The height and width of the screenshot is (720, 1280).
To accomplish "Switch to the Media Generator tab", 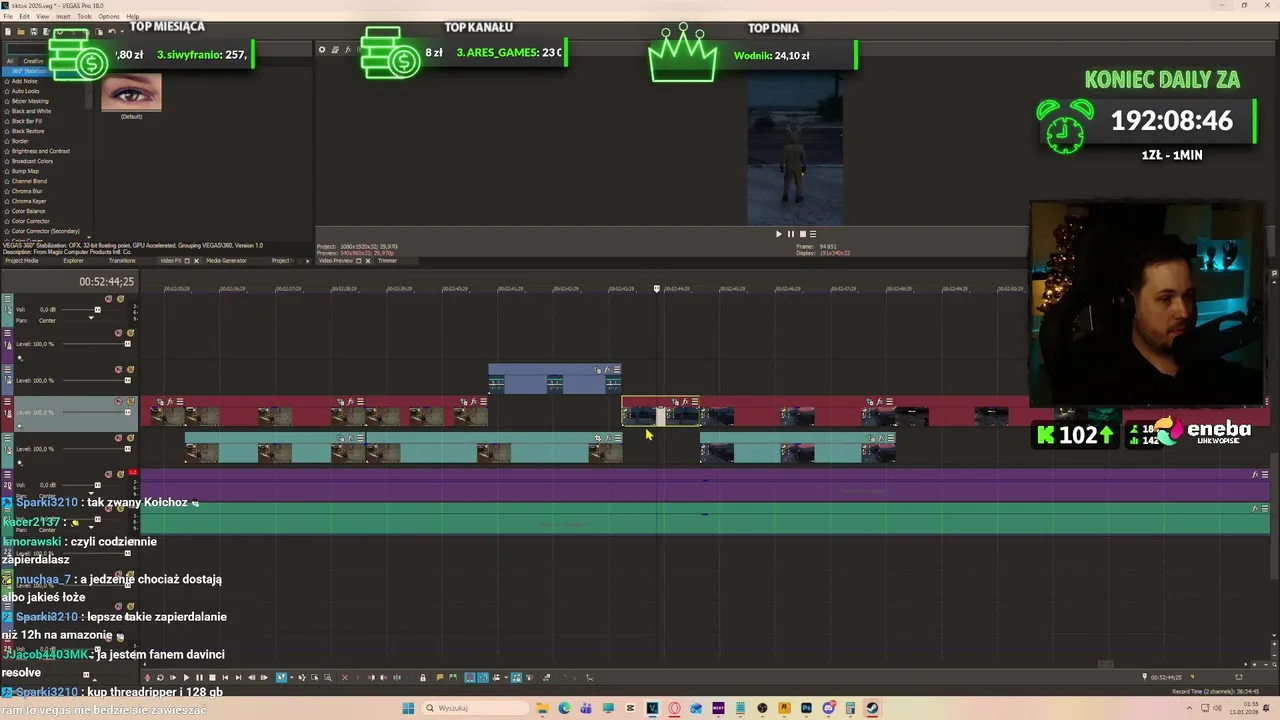I will coord(226,260).
